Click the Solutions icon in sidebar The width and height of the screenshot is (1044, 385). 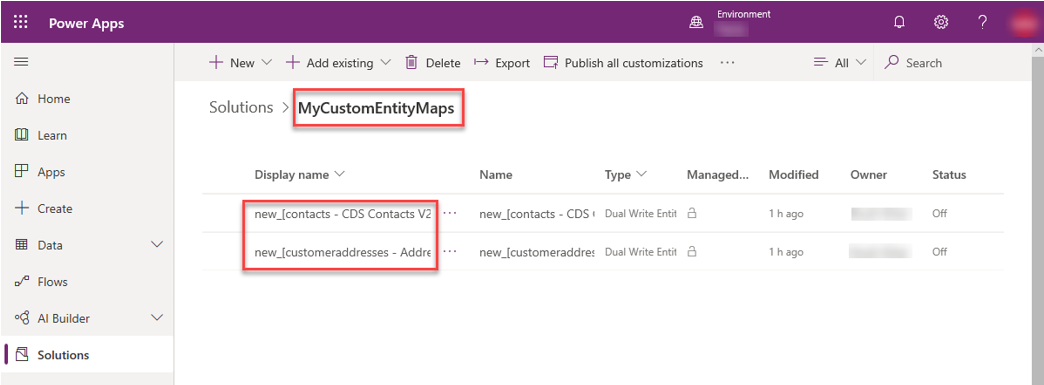click(x=21, y=355)
